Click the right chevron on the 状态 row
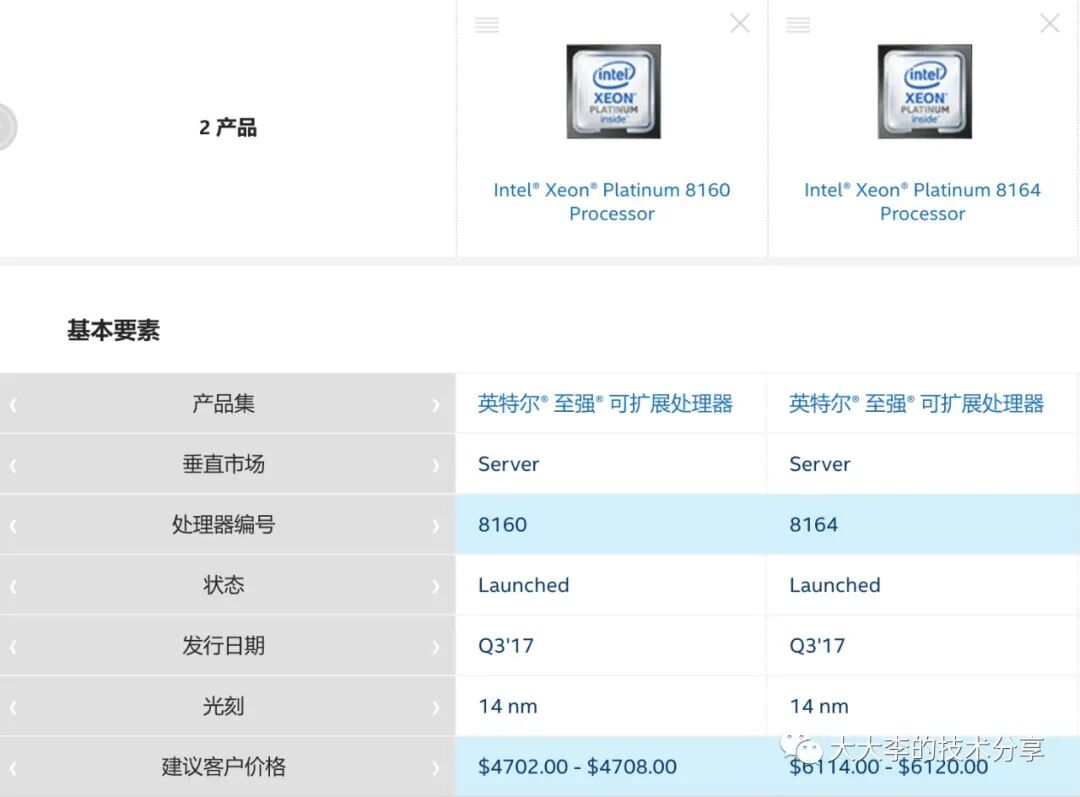The height and width of the screenshot is (797, 1080). click(x=435, y=586)
